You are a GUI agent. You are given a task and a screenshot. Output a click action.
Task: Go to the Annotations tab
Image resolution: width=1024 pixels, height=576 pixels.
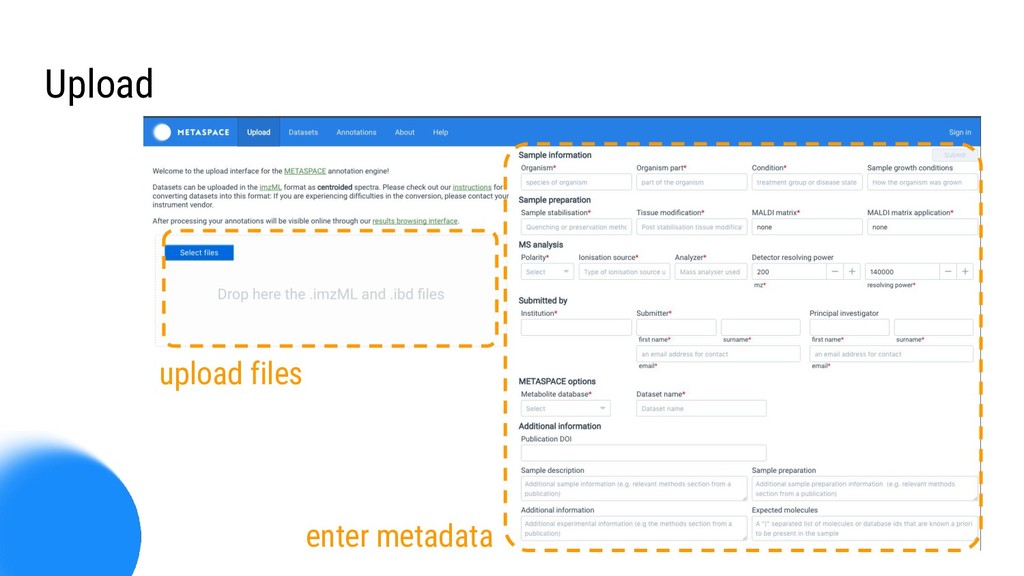tap(356, 132)
